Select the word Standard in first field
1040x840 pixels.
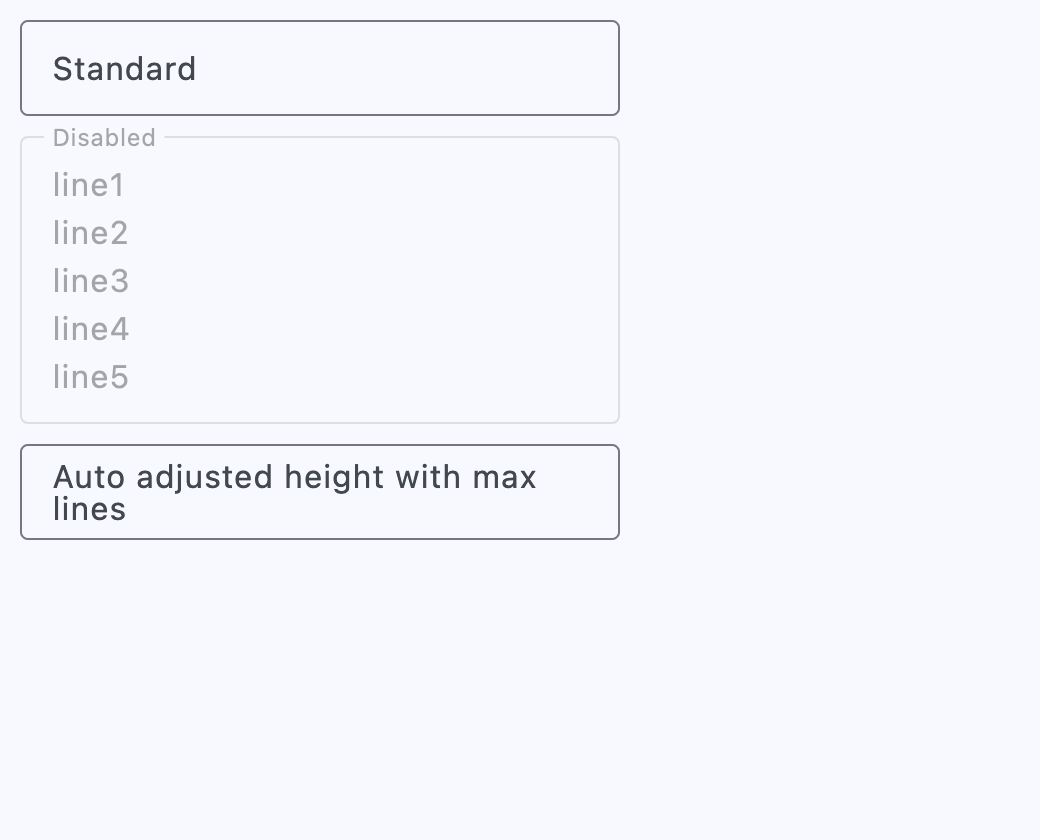125,69
